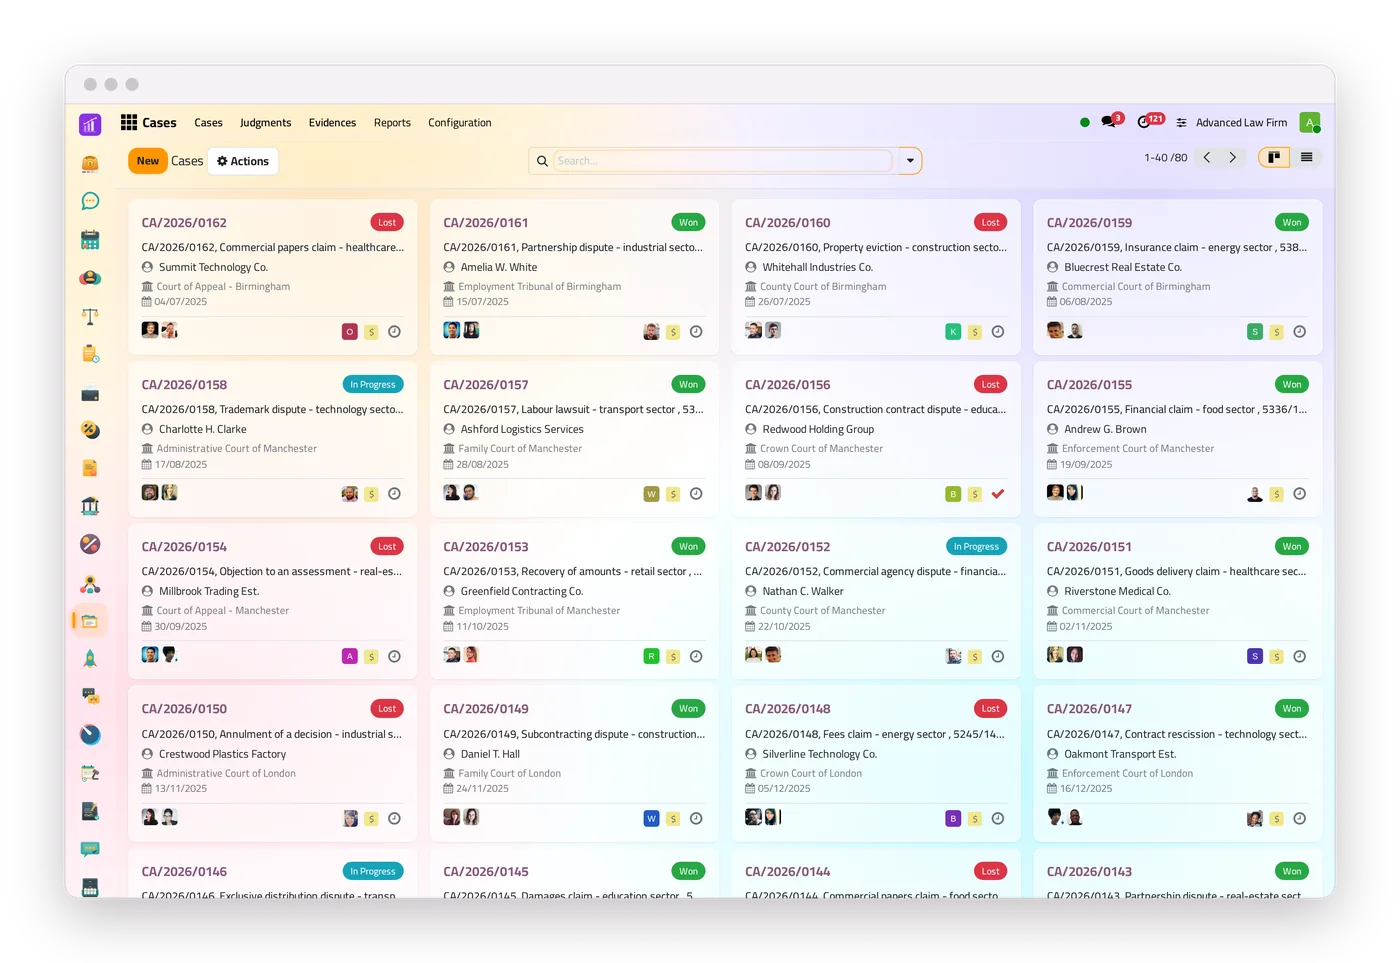
Task: Switch to list view
Action: click(x=1306, y=158)
